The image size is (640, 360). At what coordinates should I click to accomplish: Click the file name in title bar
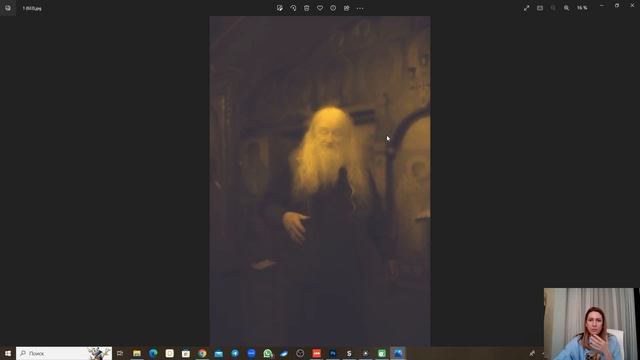point(32,8)
